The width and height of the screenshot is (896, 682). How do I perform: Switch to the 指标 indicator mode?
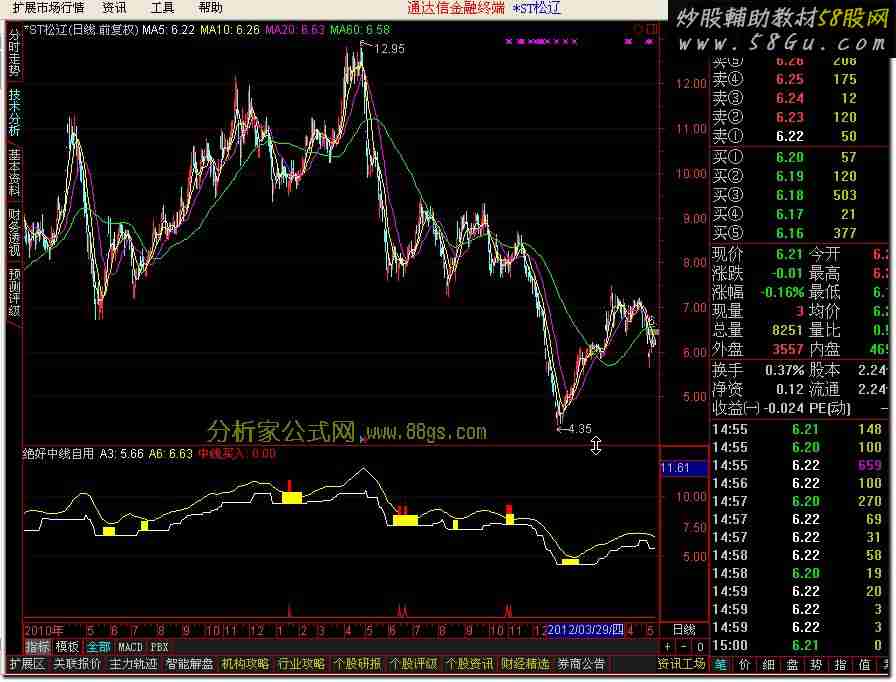point(37,647)
